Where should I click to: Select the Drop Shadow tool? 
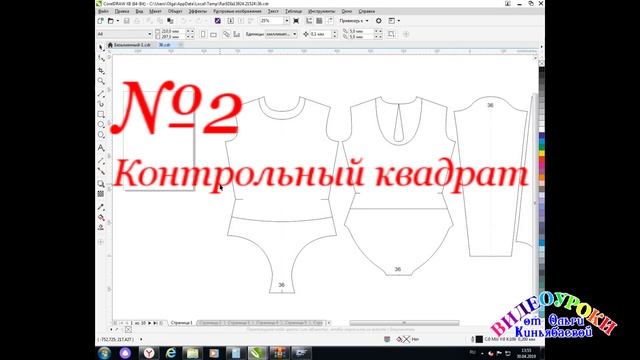pyautogui.click(x=101, y=184)
